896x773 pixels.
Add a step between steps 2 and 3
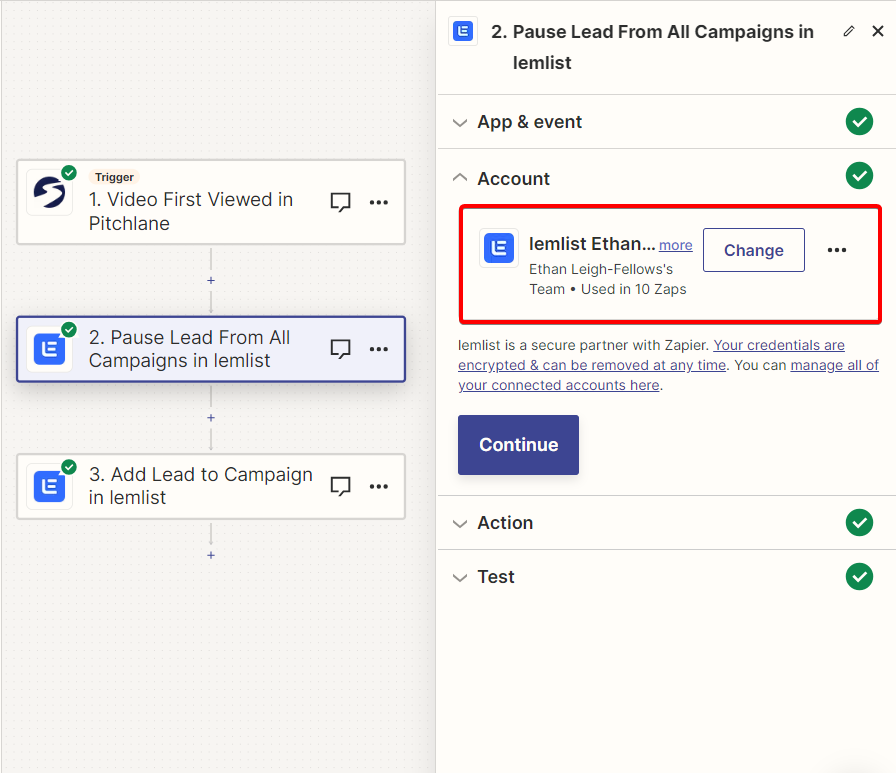click(211, 418)
